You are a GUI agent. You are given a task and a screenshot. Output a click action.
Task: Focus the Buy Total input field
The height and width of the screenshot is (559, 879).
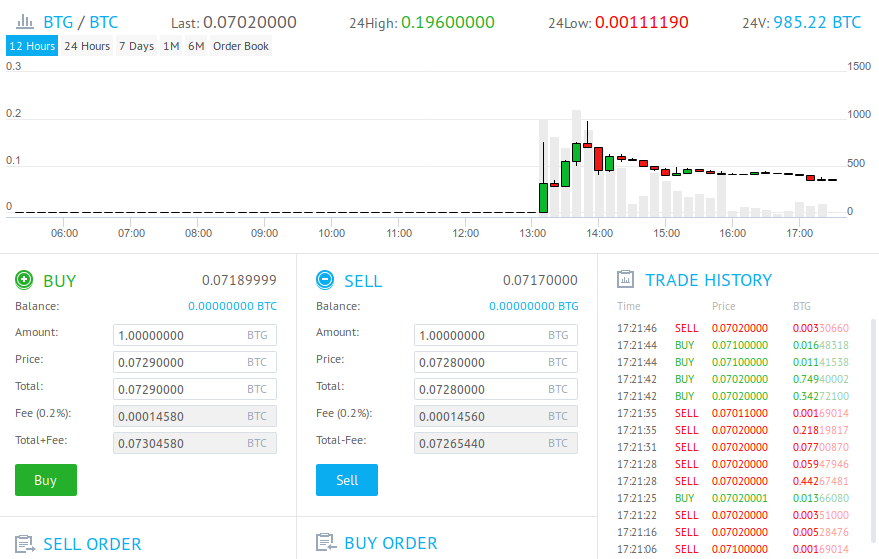click(195, 389)
